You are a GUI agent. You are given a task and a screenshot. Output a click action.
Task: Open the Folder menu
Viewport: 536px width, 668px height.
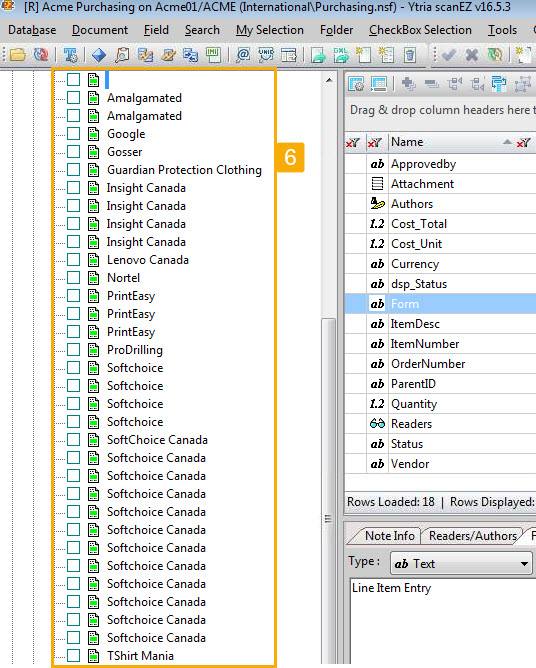click(337, 30)
